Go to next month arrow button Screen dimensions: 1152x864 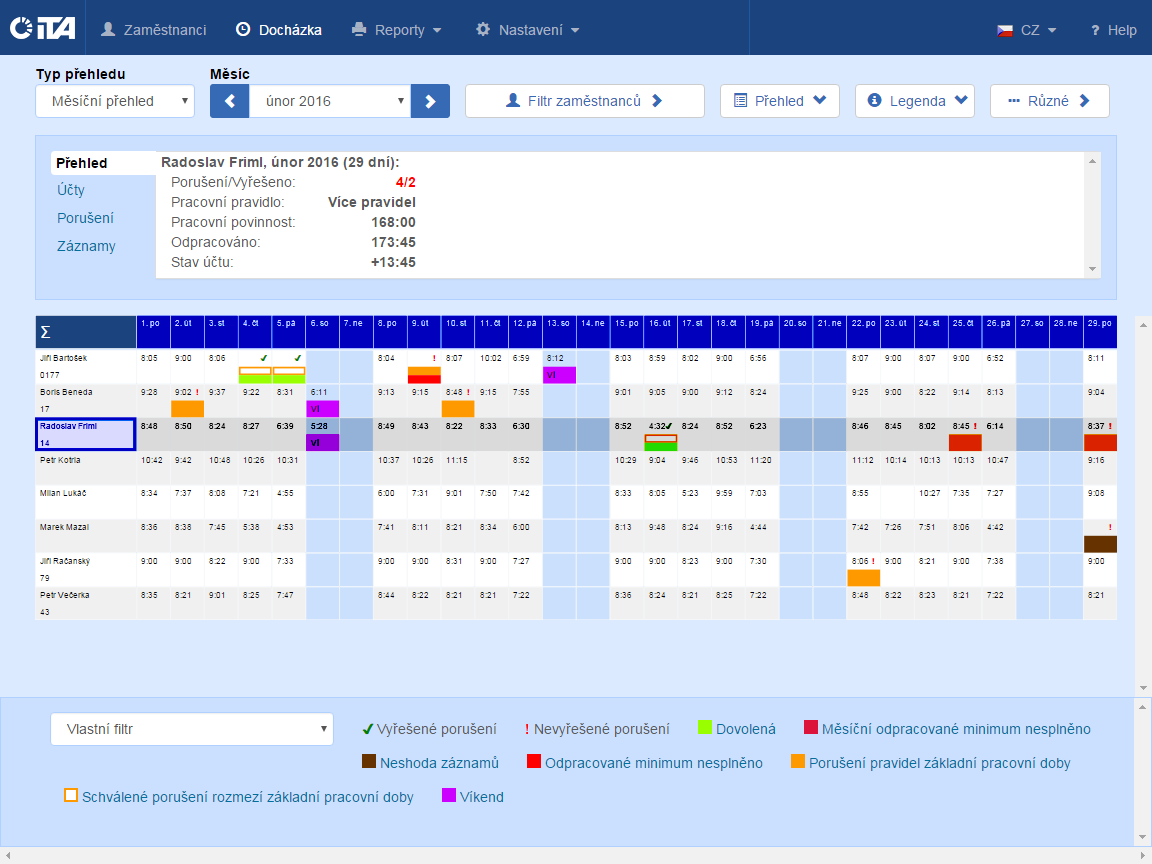[x=431, y=101]
